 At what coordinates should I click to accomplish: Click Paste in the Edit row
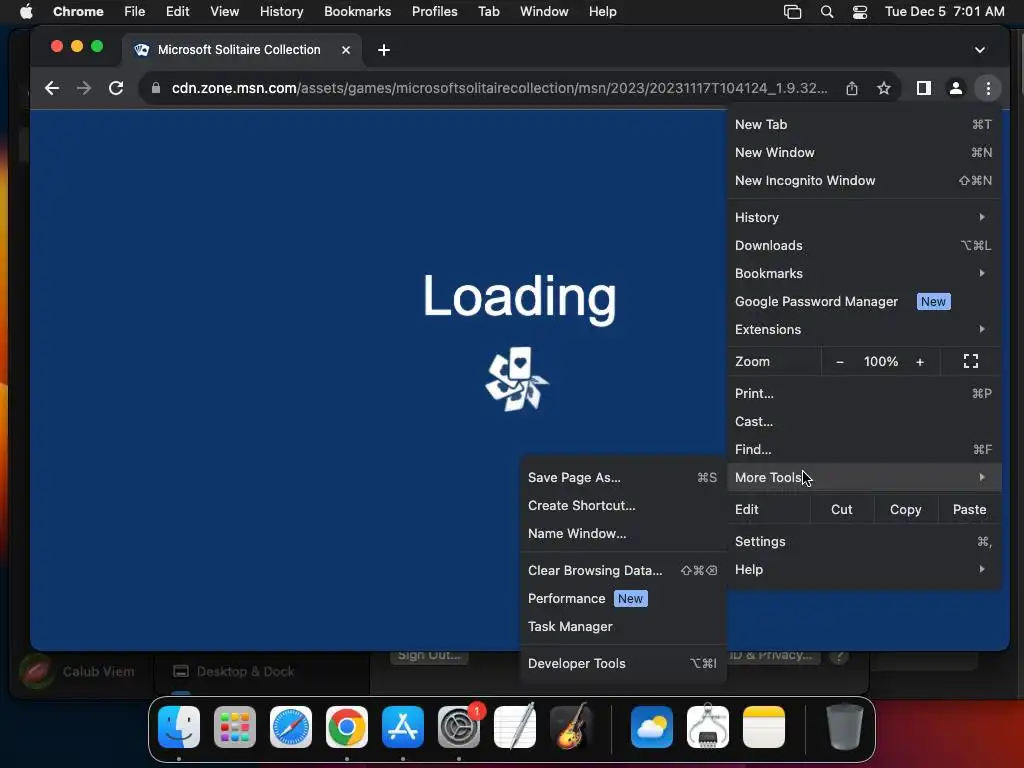[969, 509]
